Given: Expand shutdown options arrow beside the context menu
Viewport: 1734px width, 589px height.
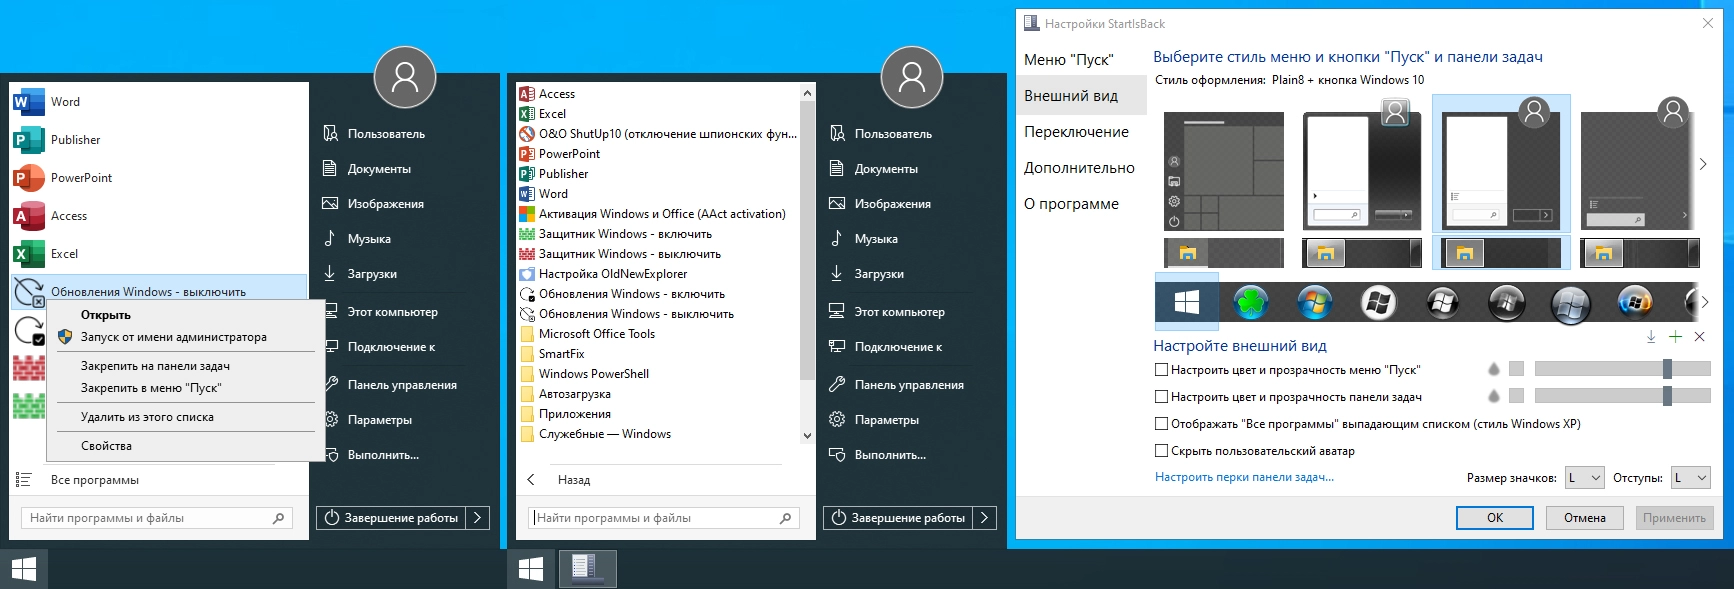Looking at the screenshot, I should click(478, 518).
